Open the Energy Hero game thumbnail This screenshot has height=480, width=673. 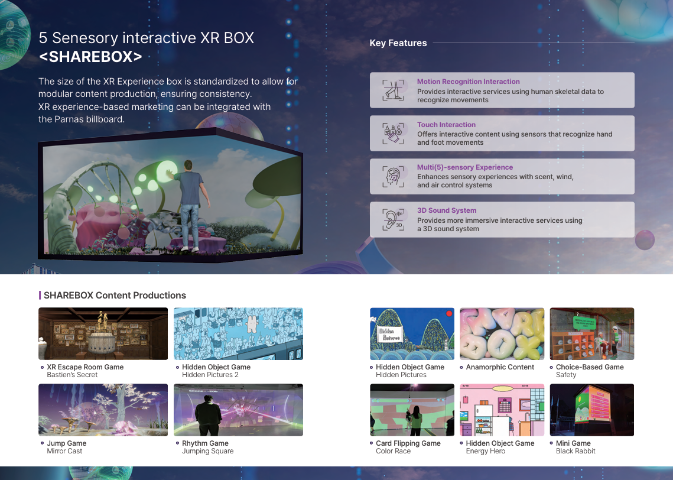[x=502, y=410]
